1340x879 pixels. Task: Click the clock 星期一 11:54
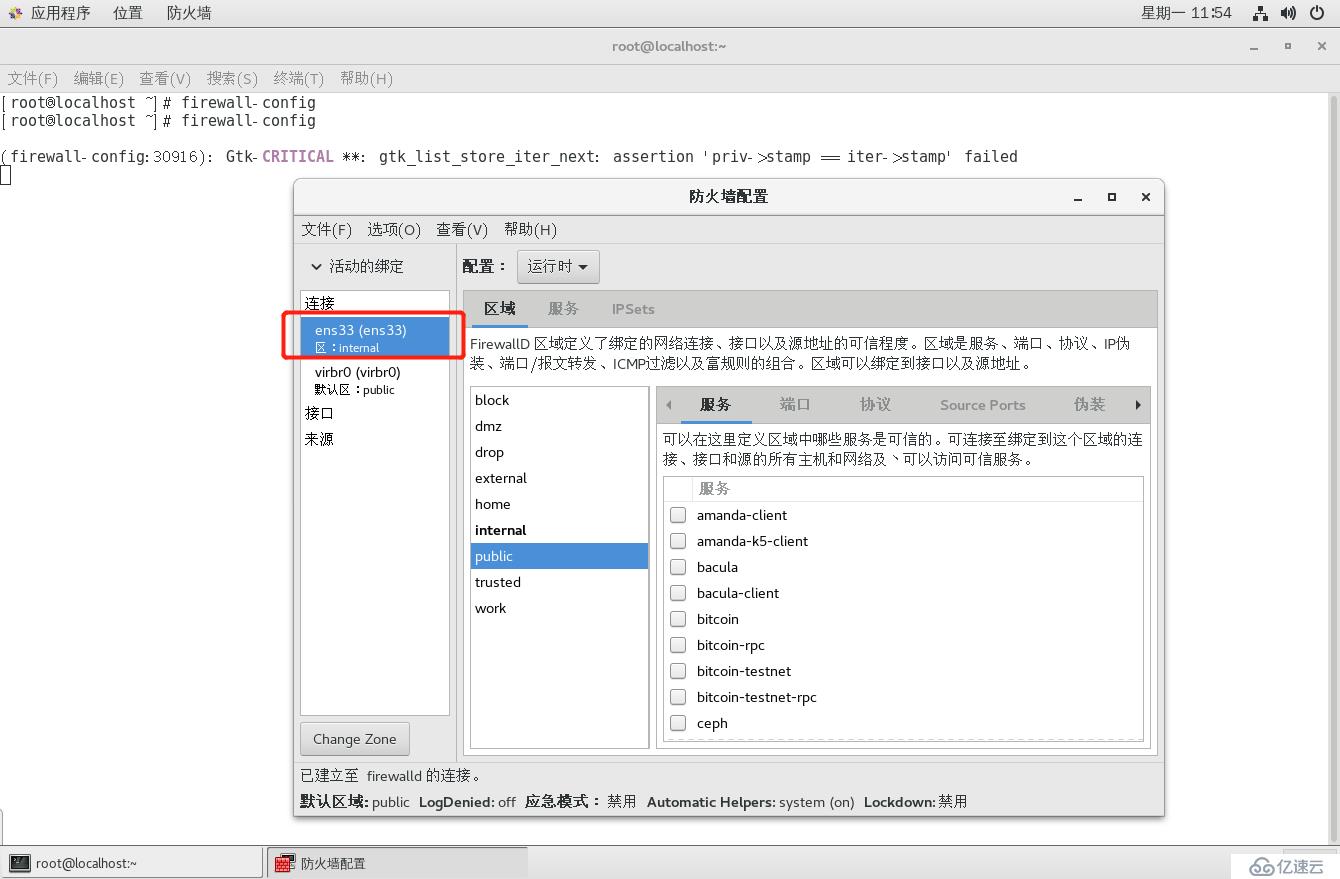point(1186,13)
